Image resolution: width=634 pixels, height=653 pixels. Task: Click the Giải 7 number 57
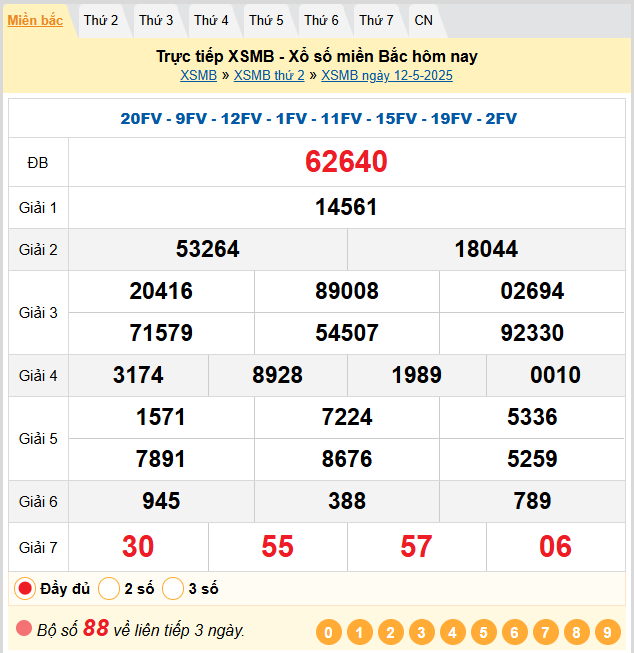416,546
